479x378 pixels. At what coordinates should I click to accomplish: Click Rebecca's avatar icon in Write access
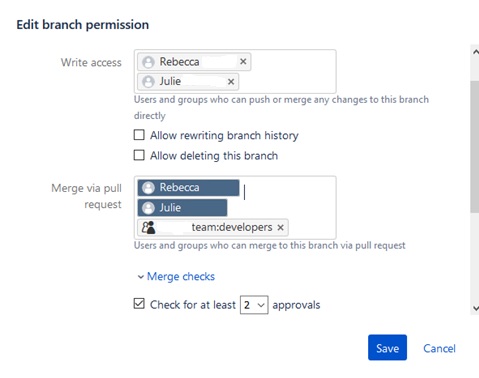point(148,62)
